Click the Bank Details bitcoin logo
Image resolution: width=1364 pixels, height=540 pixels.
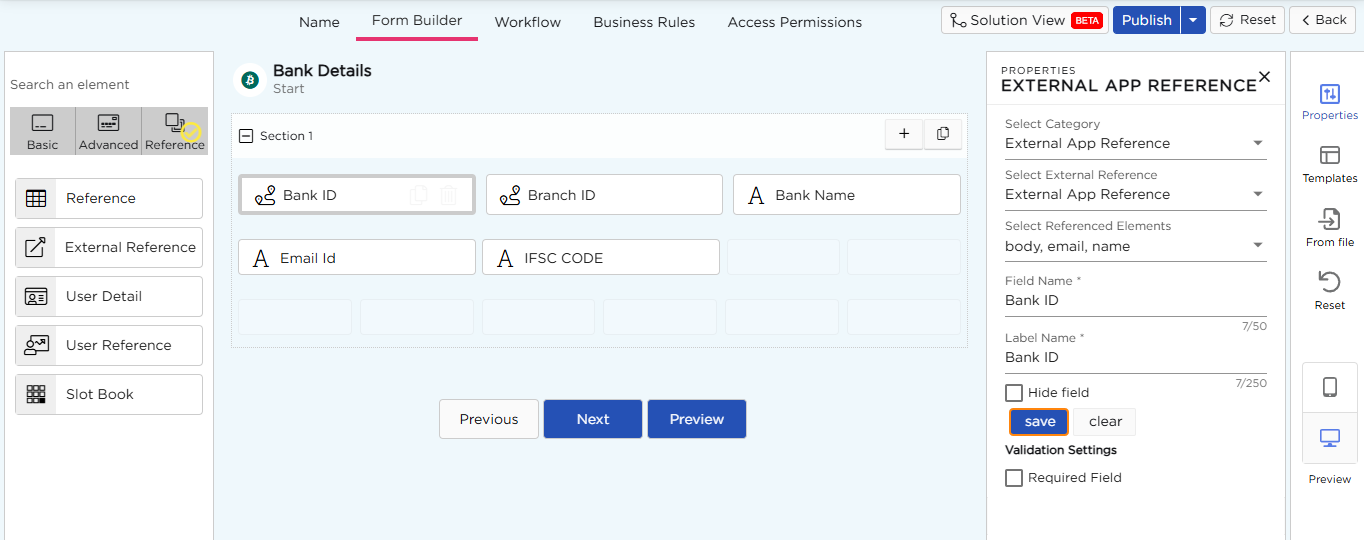(249, 79)
